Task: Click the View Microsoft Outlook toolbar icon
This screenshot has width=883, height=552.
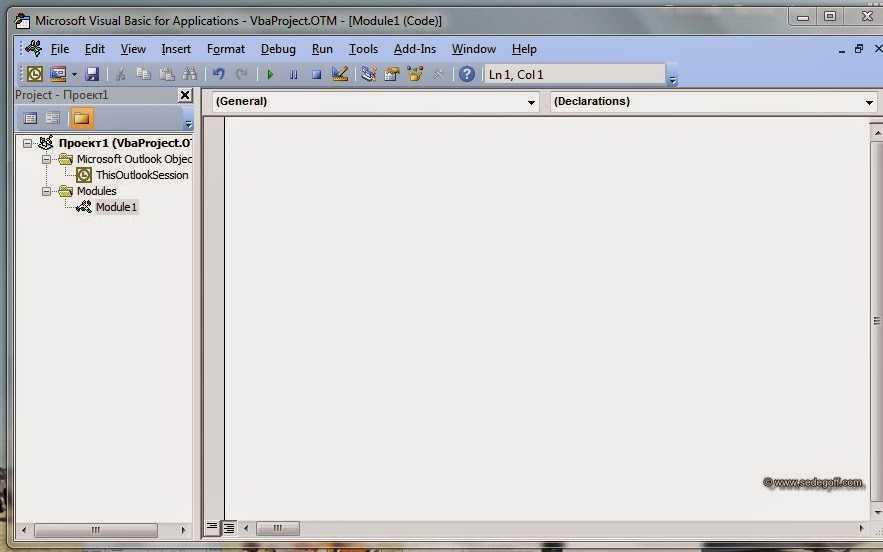Action: [34, 74]
